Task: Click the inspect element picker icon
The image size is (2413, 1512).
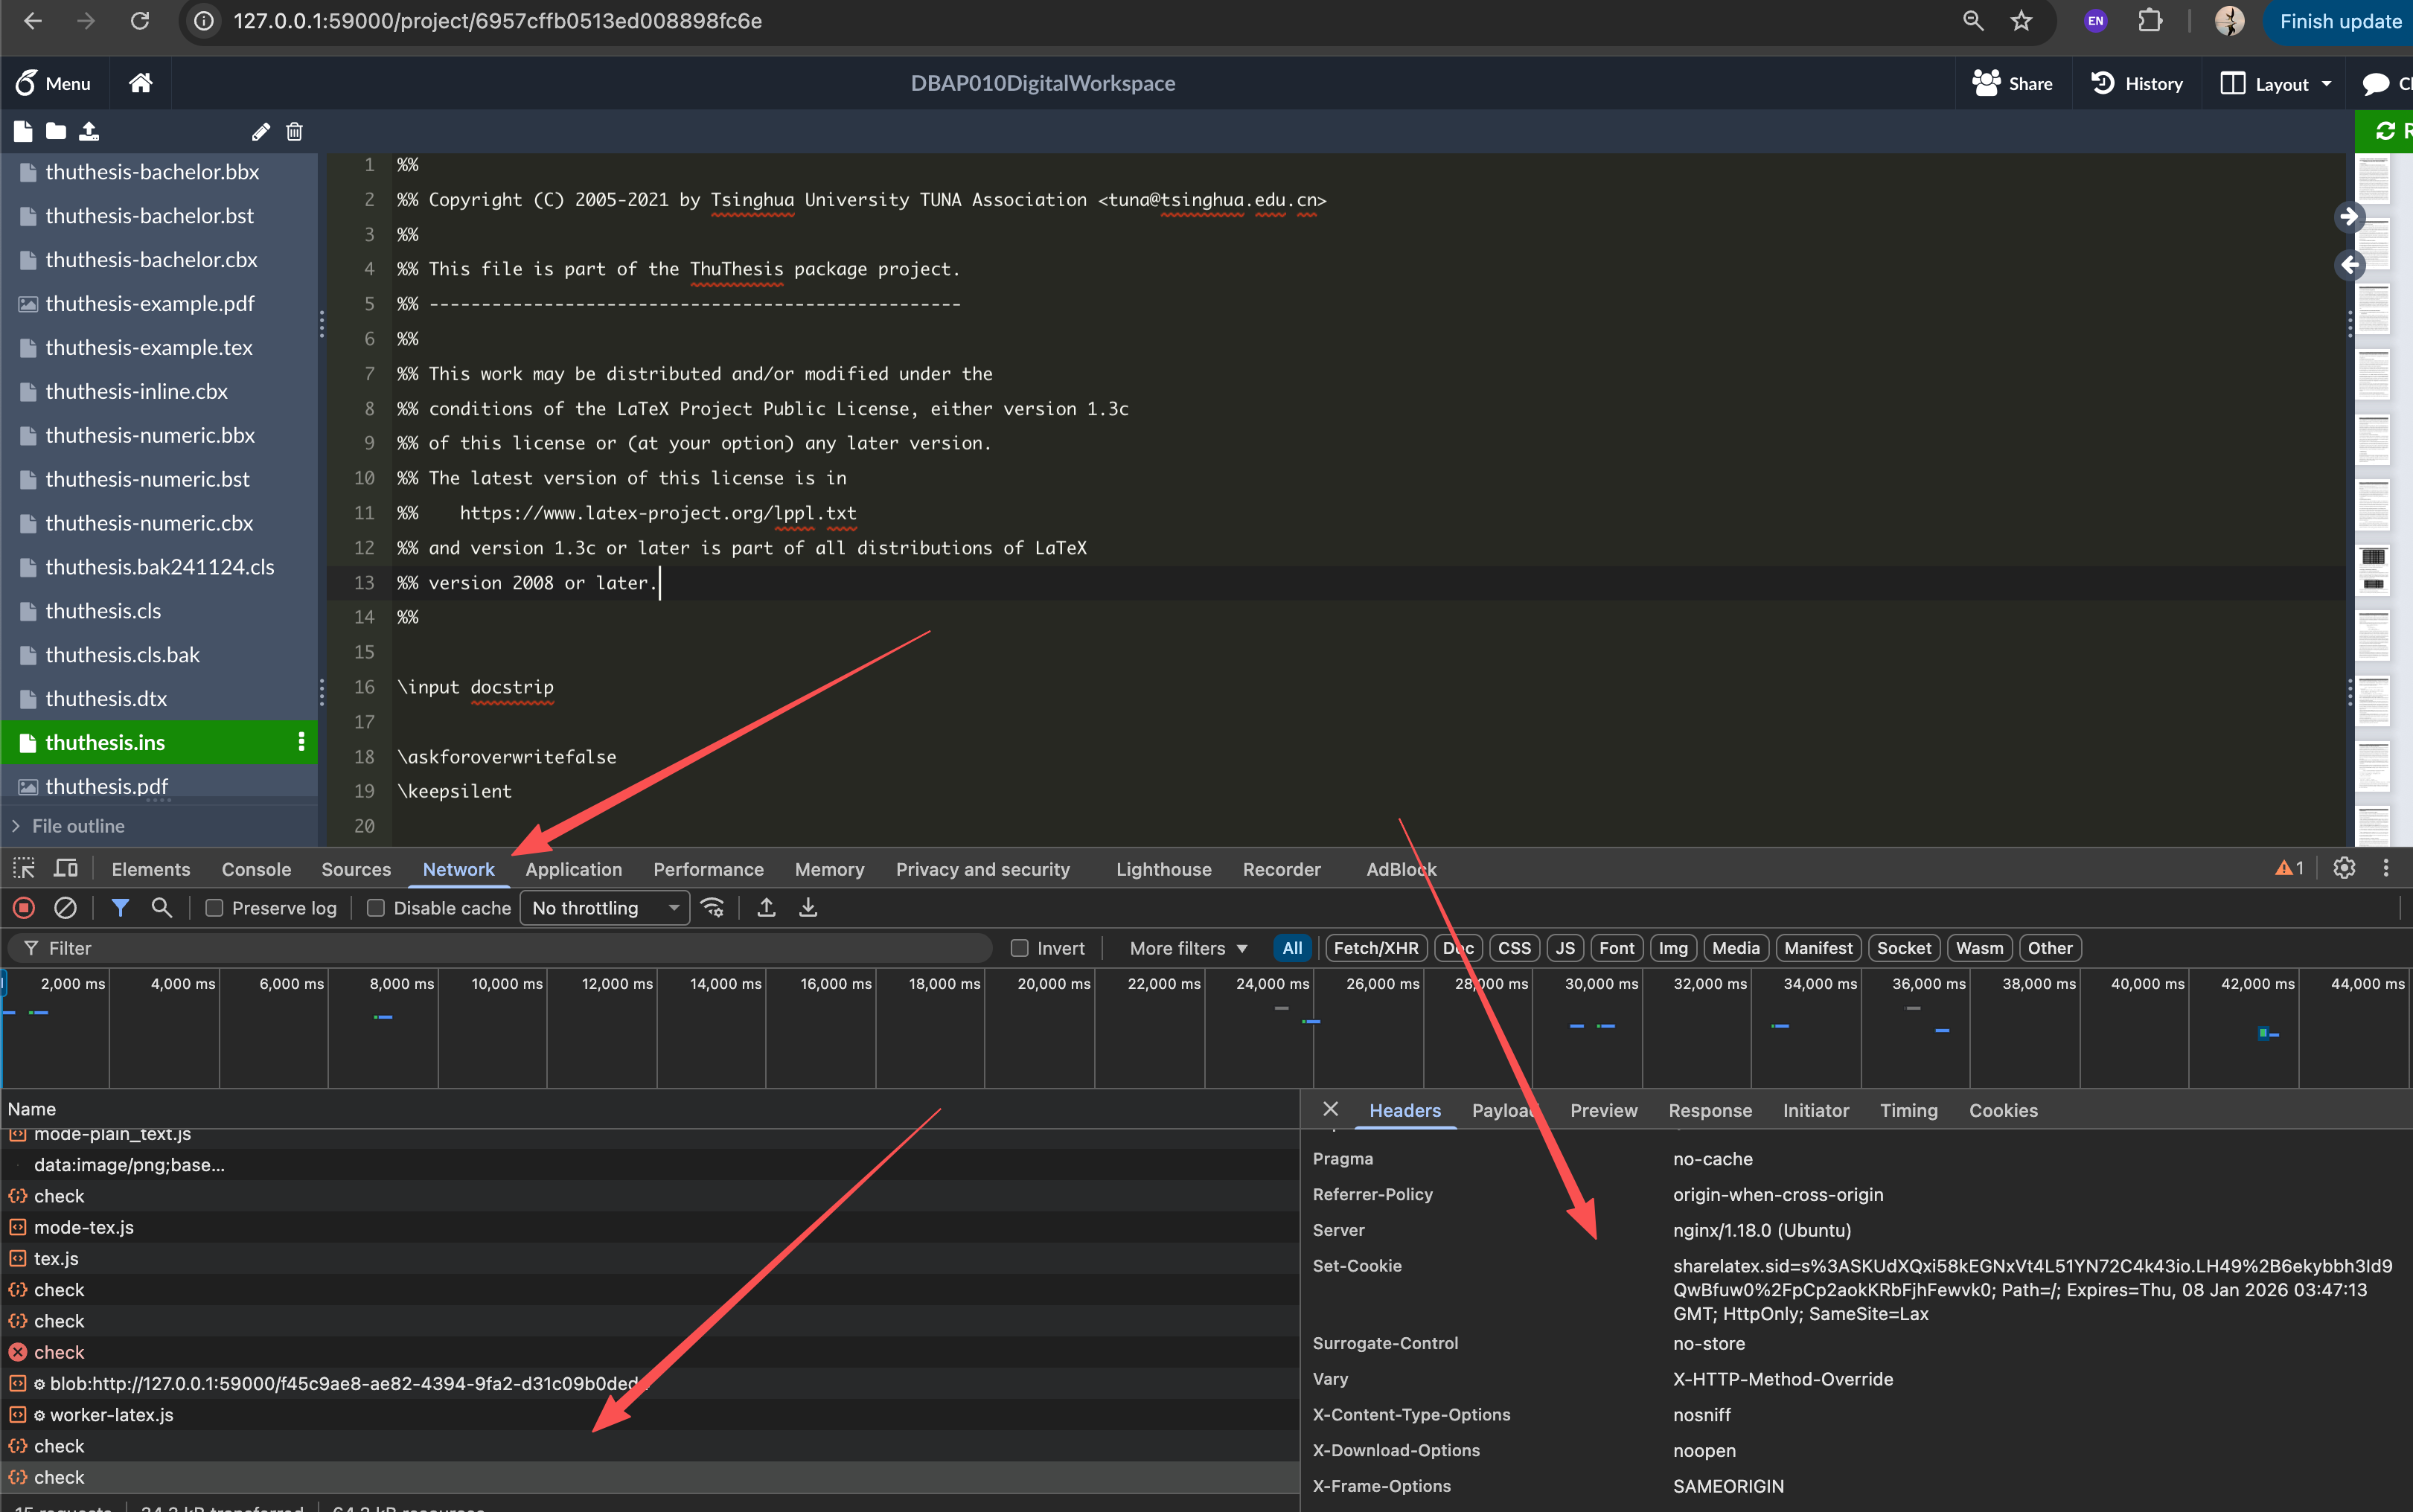Action: tap(24, 868)
